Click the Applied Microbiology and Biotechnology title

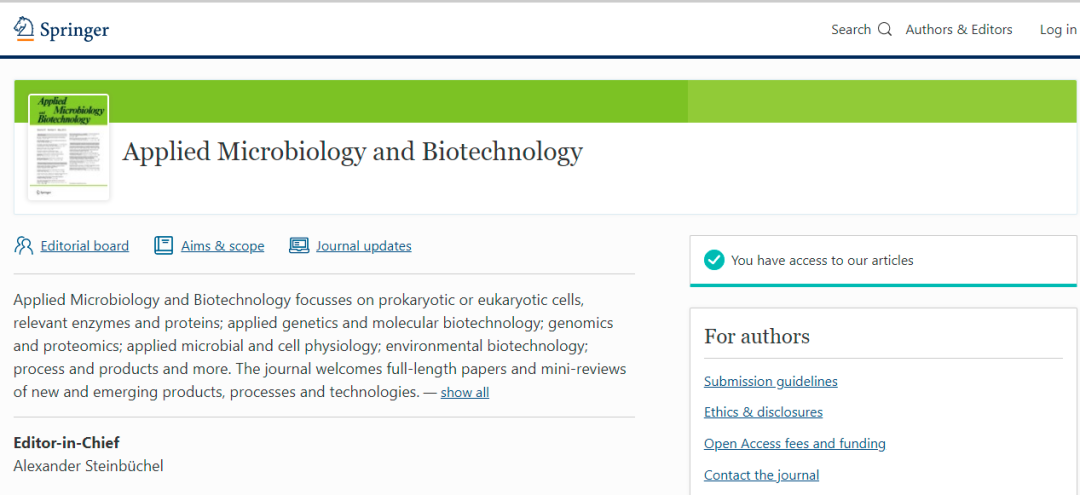point(352,152)
